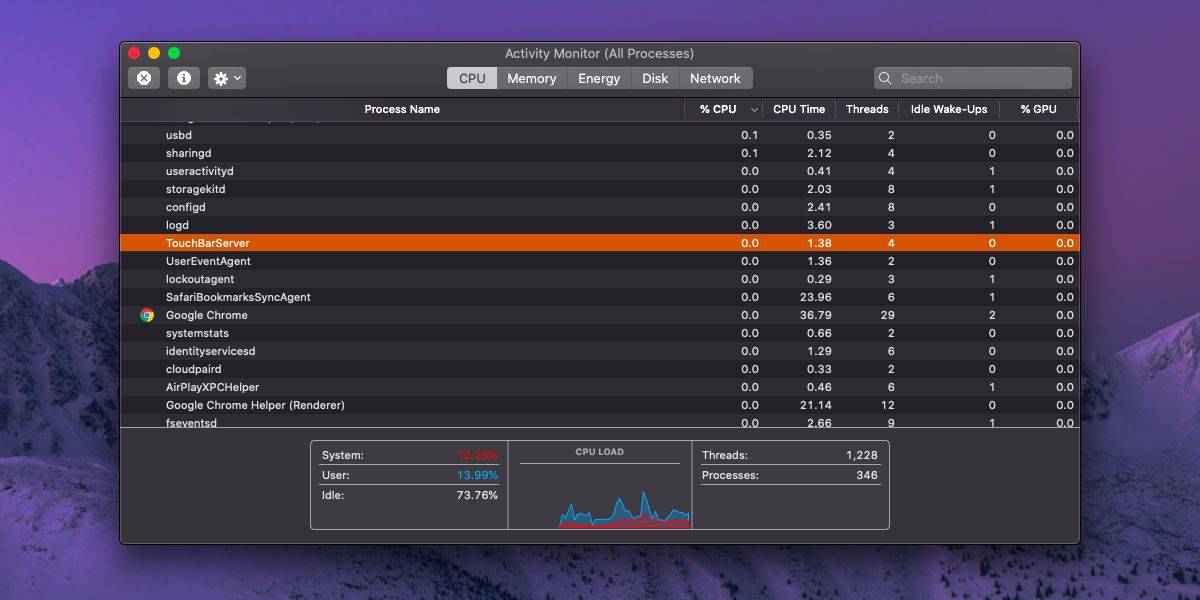1200x600 pixels.
Task: Sort by the CPU Time column header
Action: point(798,109)
